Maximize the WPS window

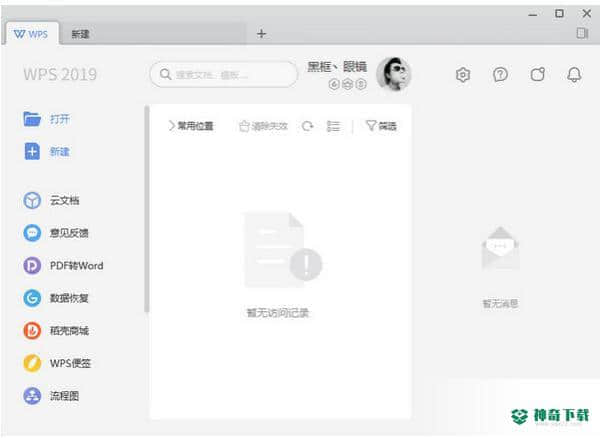click(x=559, y=14)
